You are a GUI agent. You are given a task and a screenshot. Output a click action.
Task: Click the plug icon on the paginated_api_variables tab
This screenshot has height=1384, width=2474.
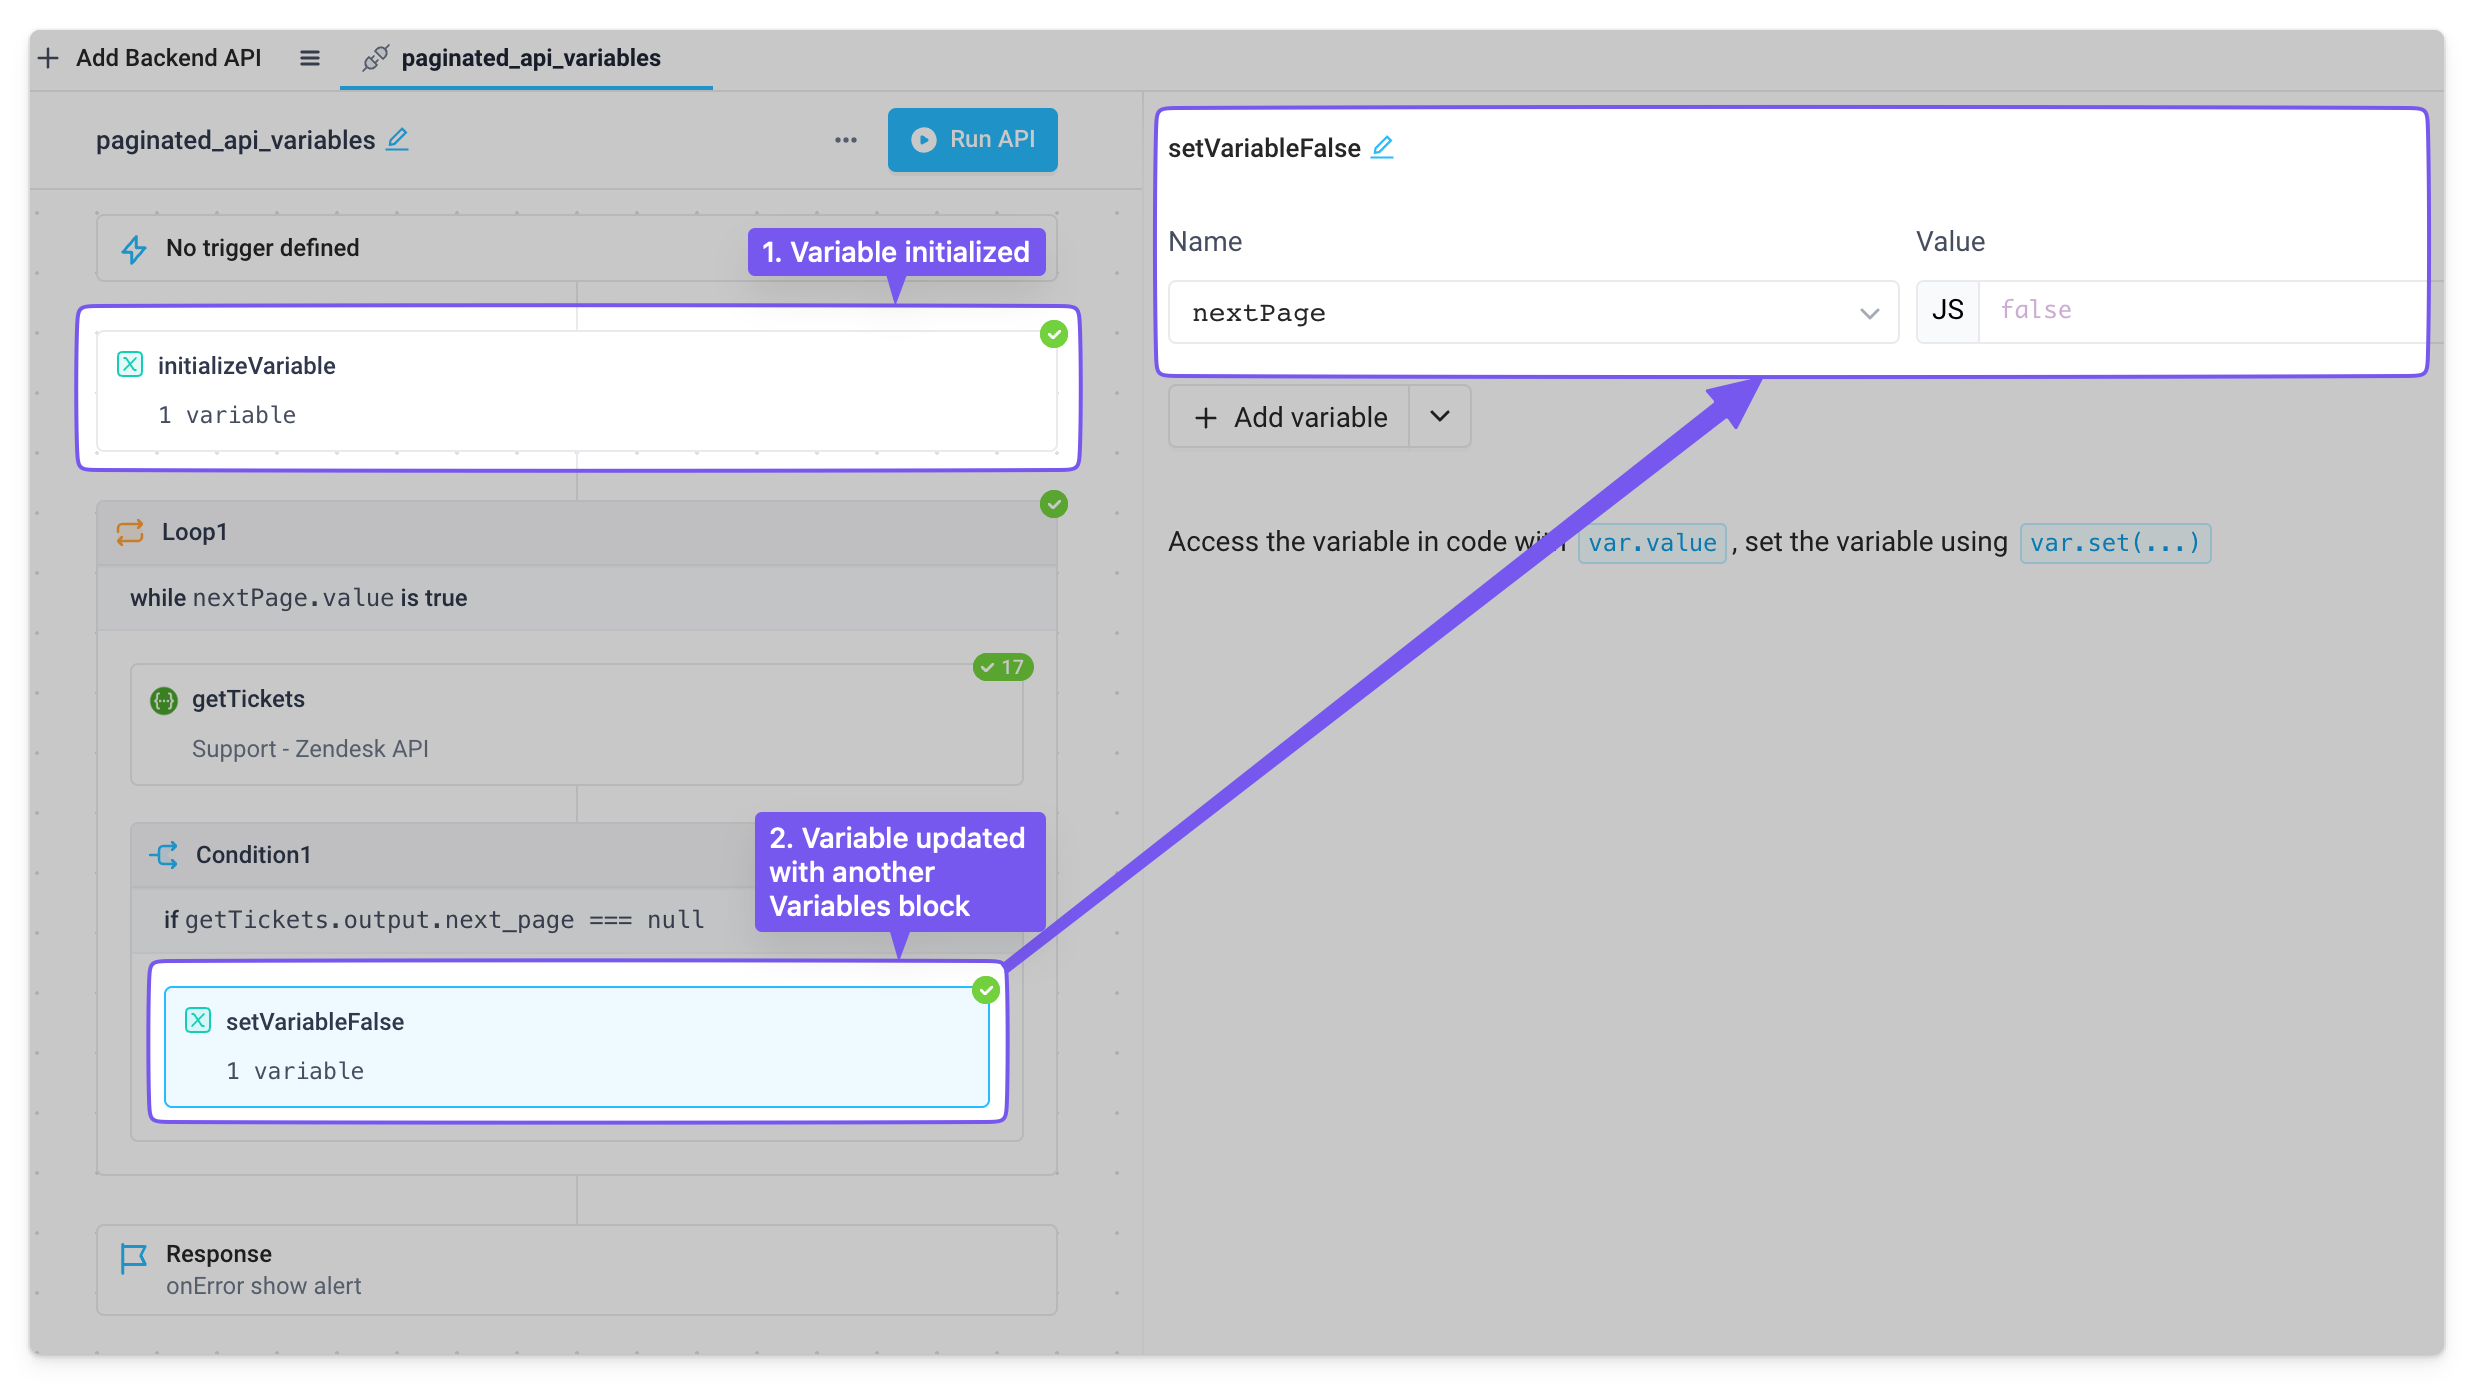click(x=376, y=58)
